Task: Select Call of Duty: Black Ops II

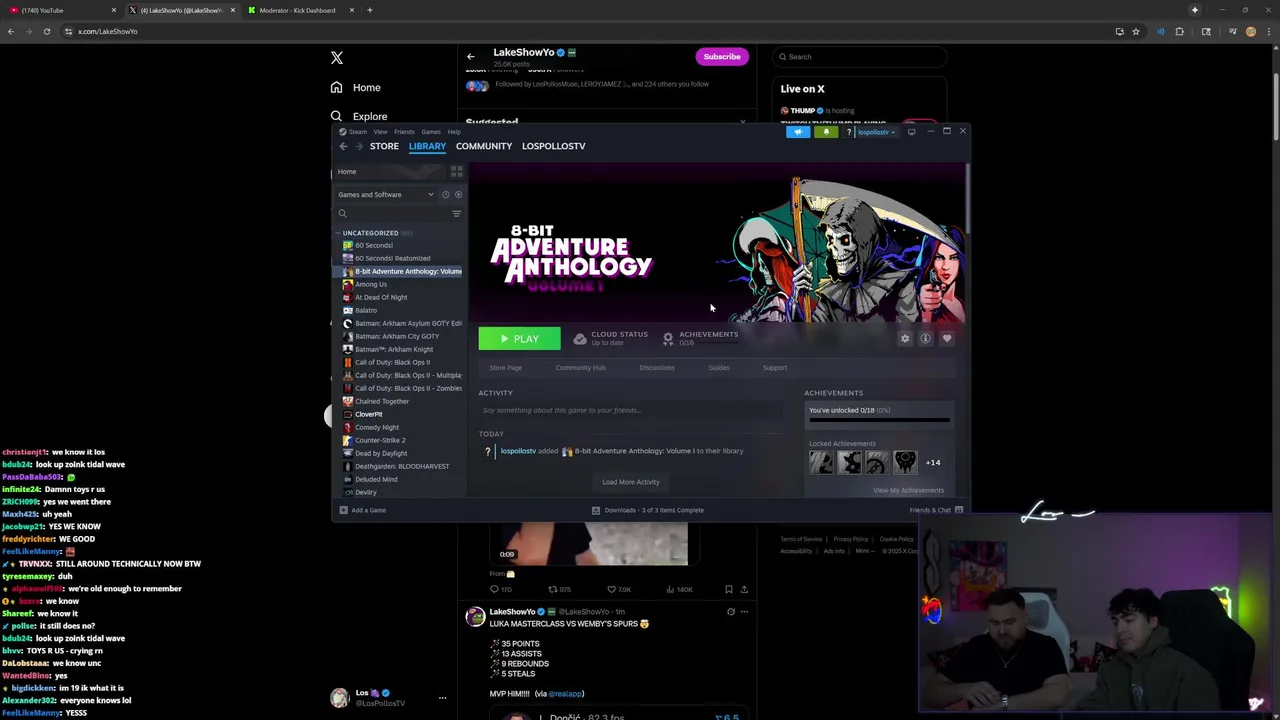Action: coord(392,362)
